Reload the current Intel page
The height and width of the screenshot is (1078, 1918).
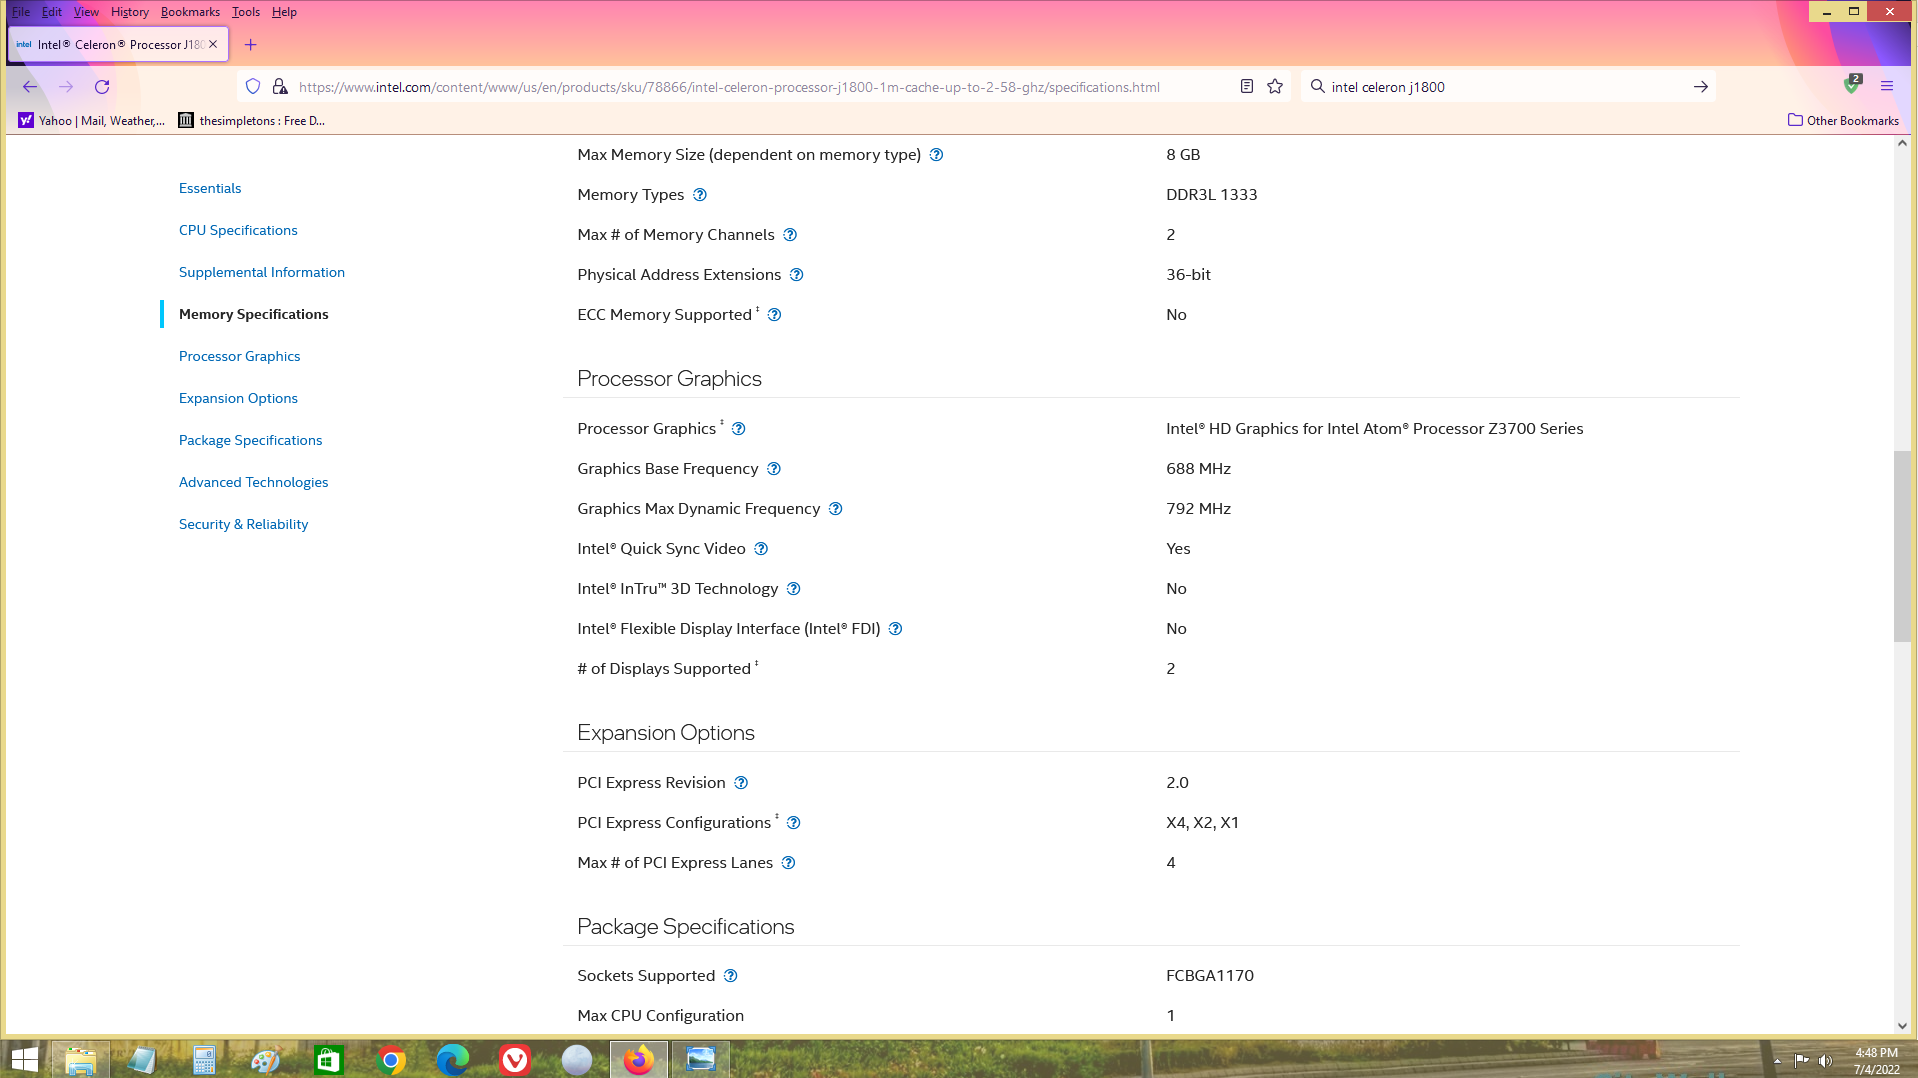click(102, 87)
